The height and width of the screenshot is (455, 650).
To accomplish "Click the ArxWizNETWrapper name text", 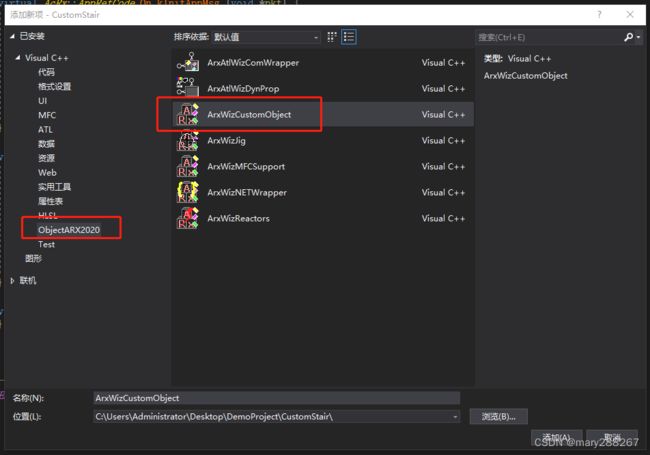I will click(247, 192).
